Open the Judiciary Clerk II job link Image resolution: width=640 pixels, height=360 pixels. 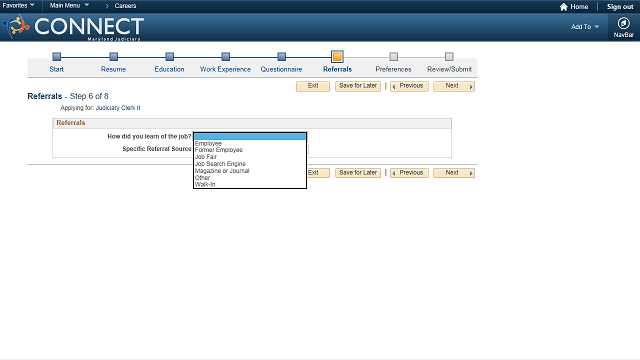point(118,108)
